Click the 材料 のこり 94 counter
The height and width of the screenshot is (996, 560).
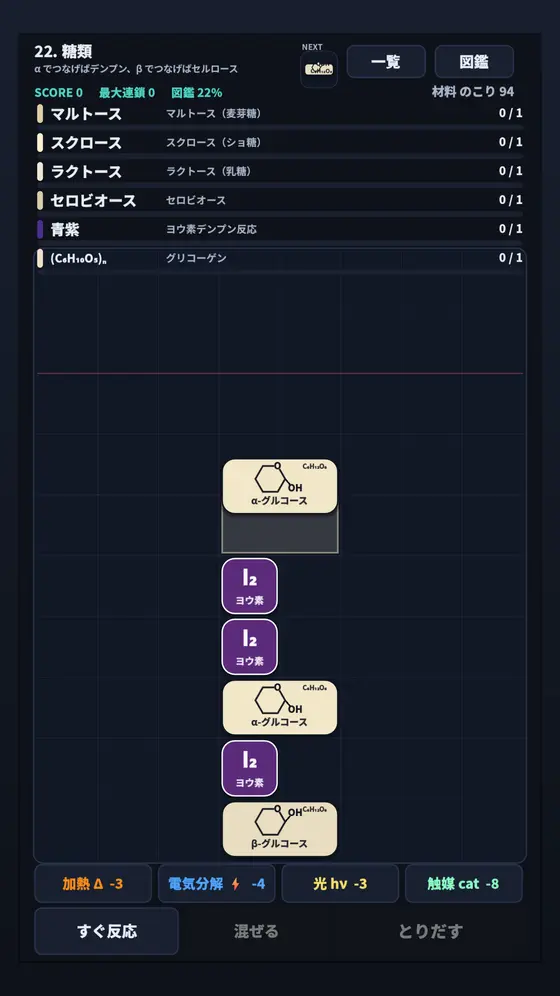(473, 91)
